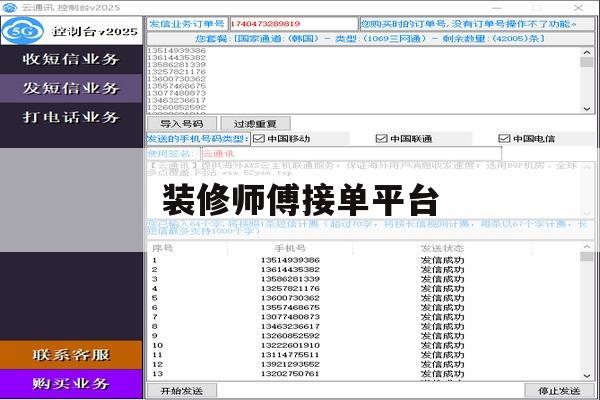Click up arrow of results table scrollbar
The height and width of the screenshot is (400, 600).
coord(587,247)
